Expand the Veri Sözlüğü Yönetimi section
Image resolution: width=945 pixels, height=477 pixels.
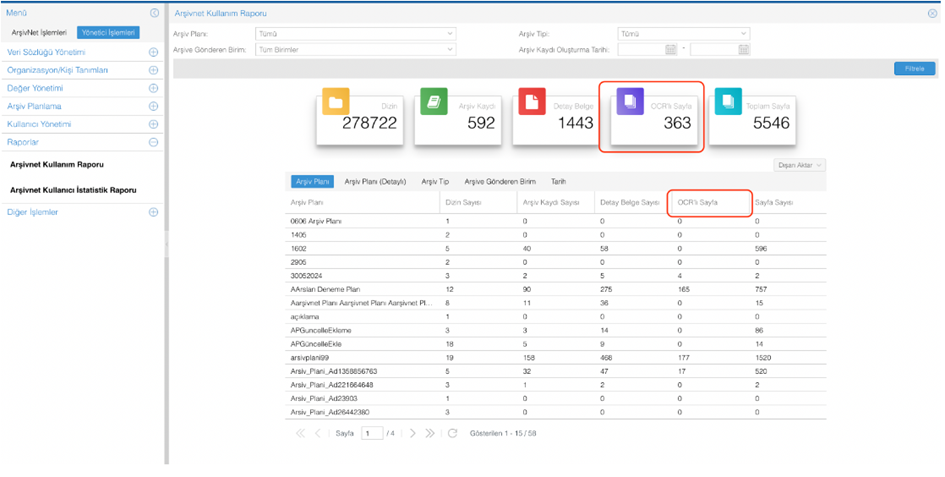153,52
